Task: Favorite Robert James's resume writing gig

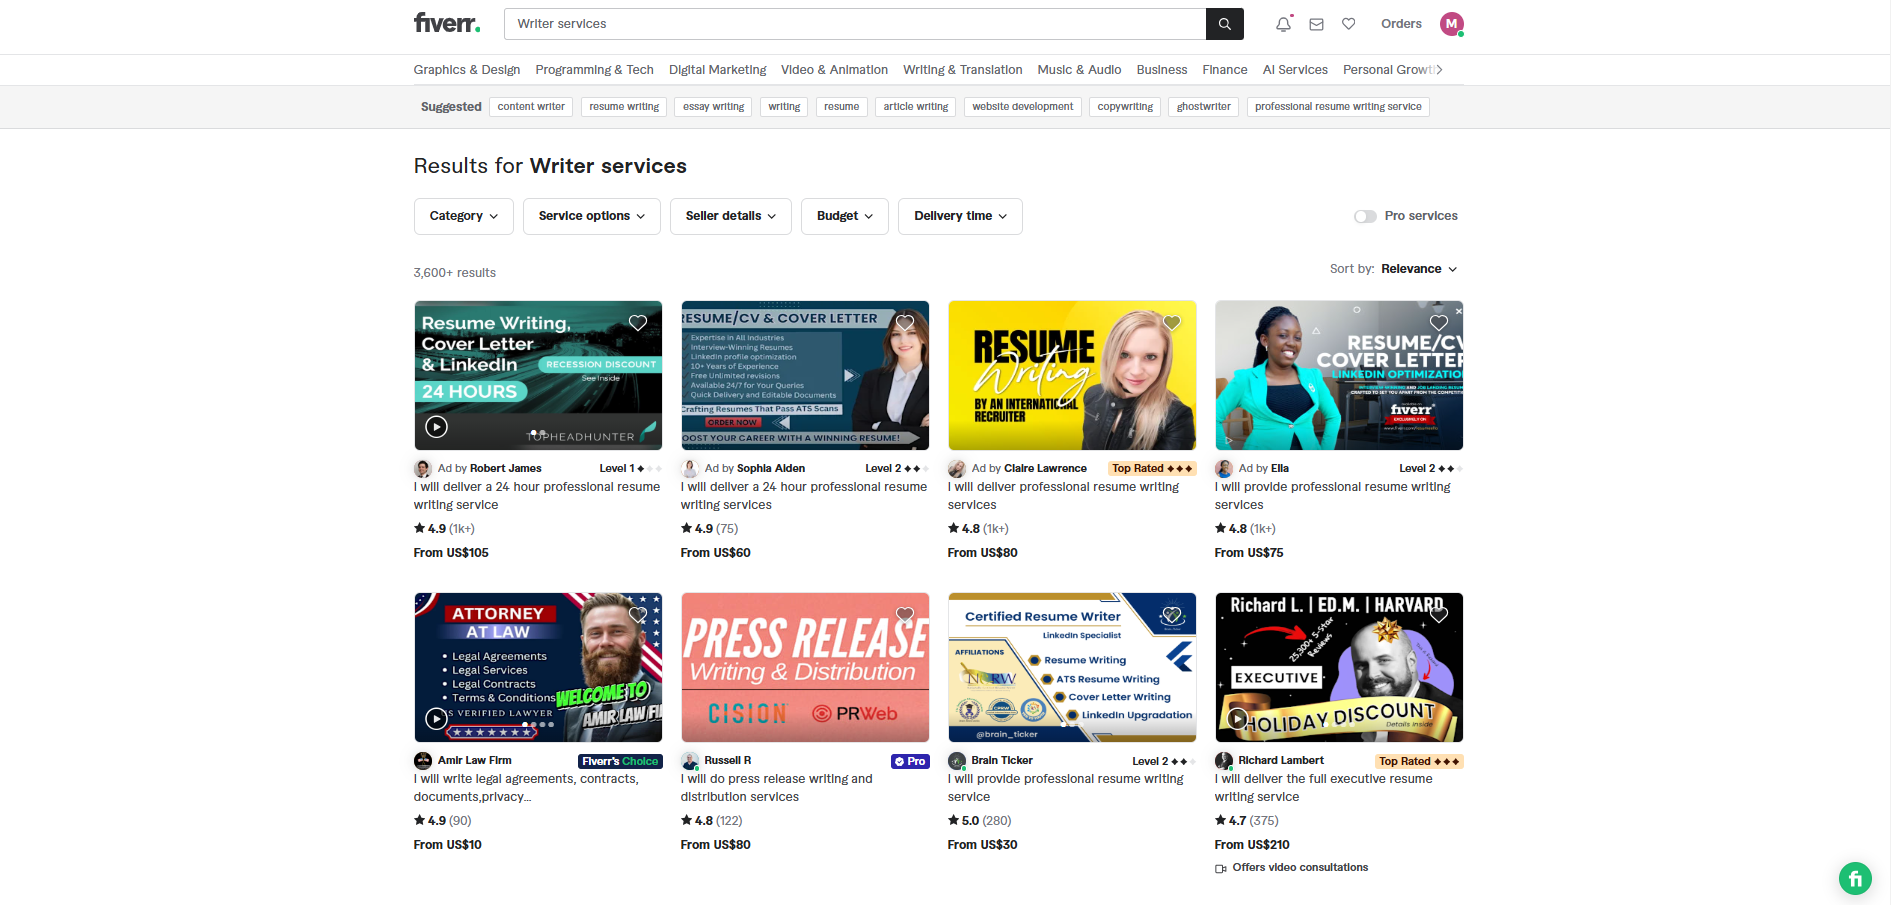Action: [x=637, y=323]
